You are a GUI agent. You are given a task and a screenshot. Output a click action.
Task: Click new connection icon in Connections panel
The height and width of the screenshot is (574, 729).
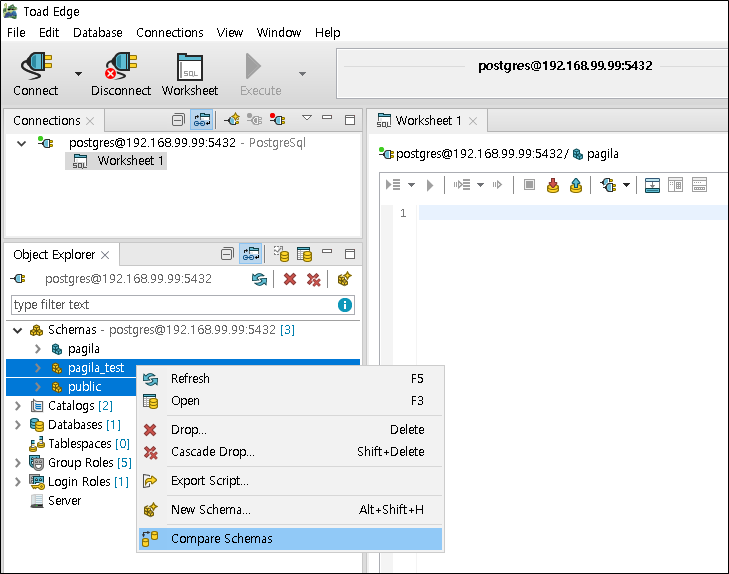tap(232, 120)
